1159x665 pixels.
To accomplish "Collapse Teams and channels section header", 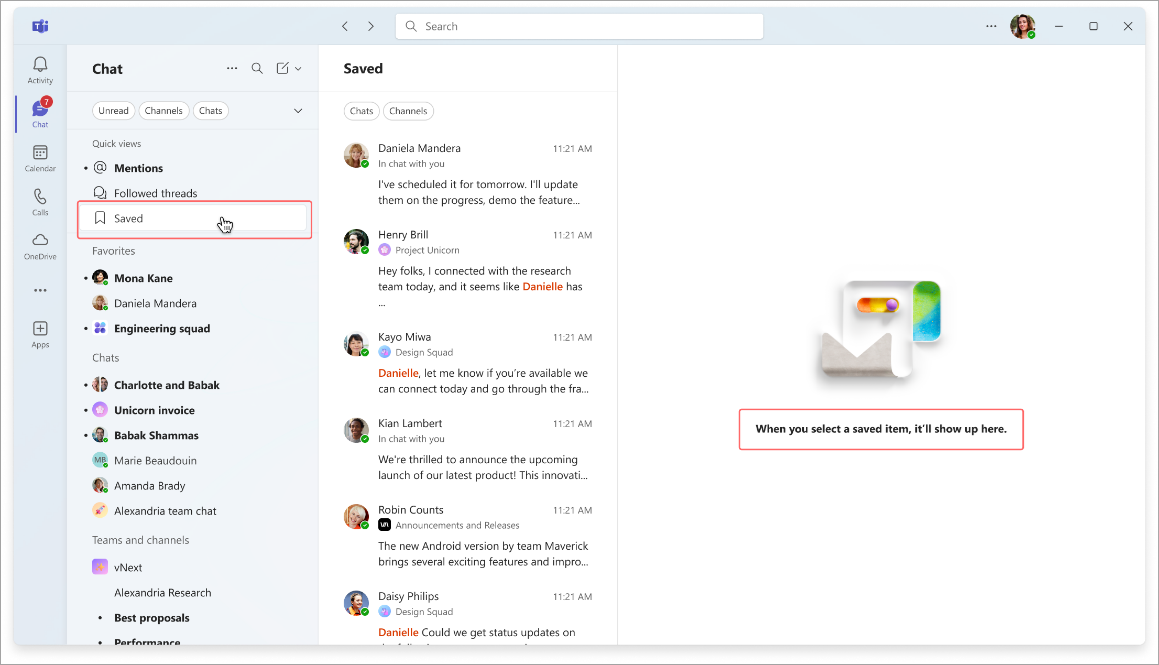I will [140, 540].
